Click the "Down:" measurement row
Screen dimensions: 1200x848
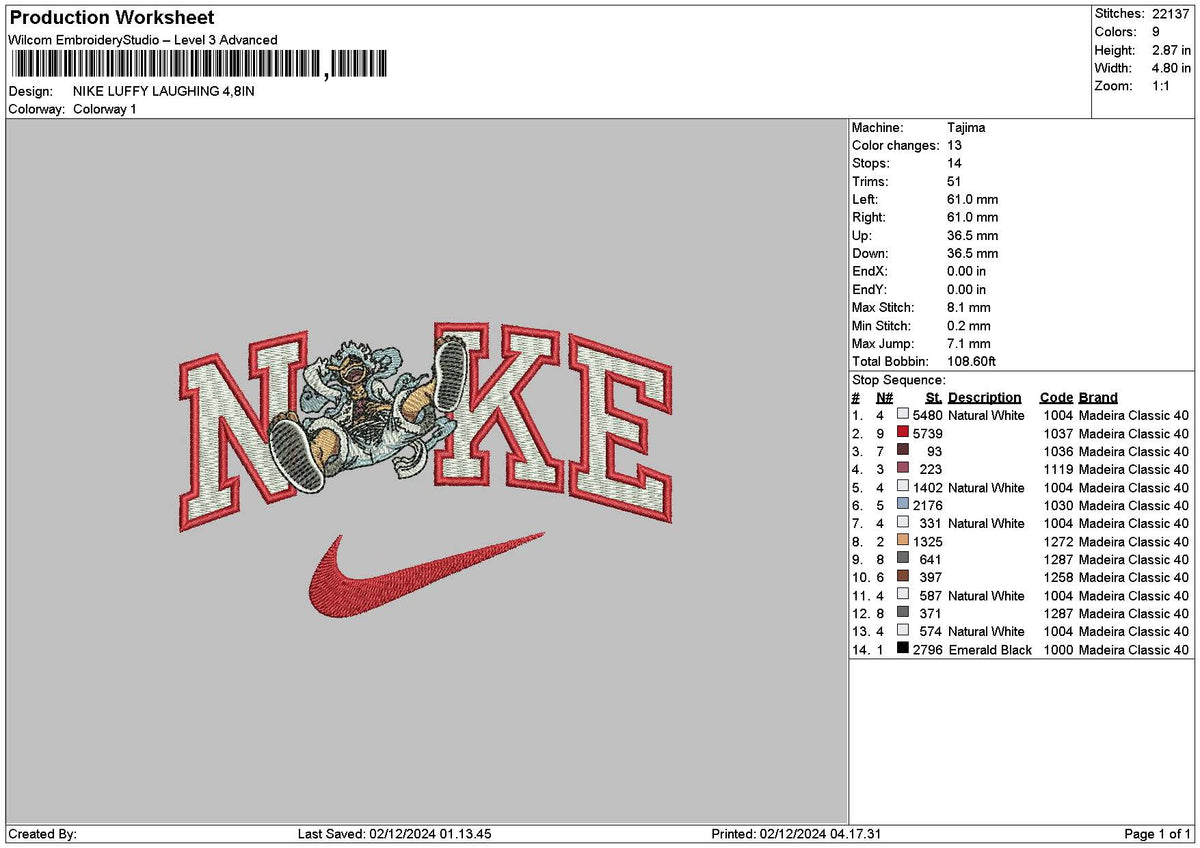point(925,253)
